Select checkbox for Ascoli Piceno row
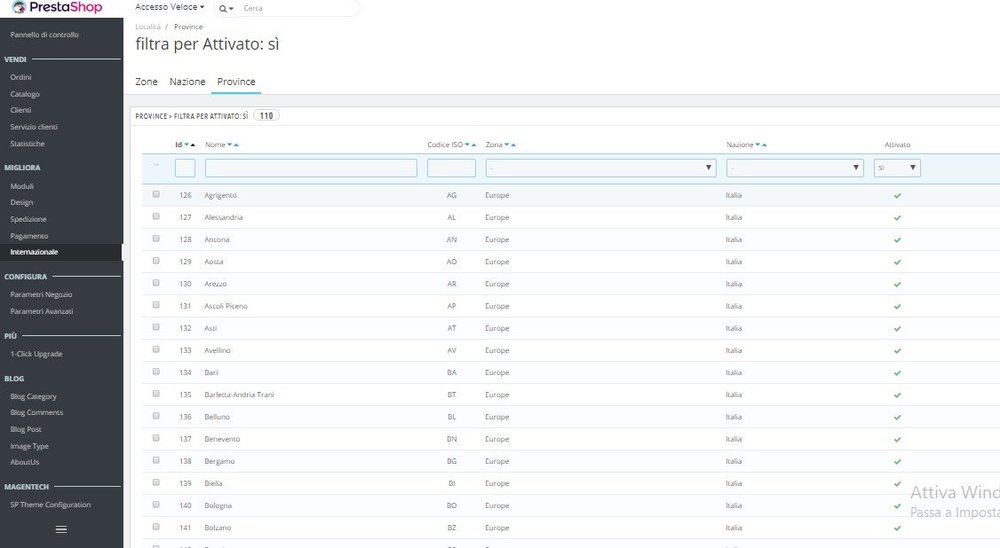 coord(156,305)
